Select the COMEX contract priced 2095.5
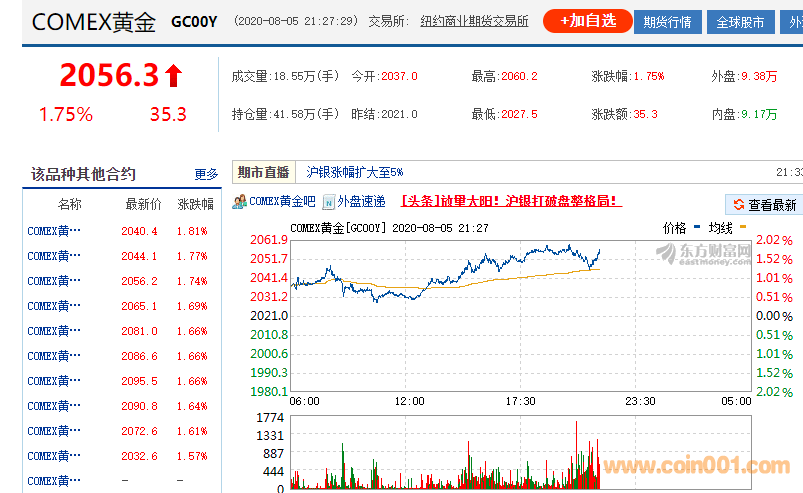Image resolution: width=803 pixels, height=493 pixels. [54, 381]
